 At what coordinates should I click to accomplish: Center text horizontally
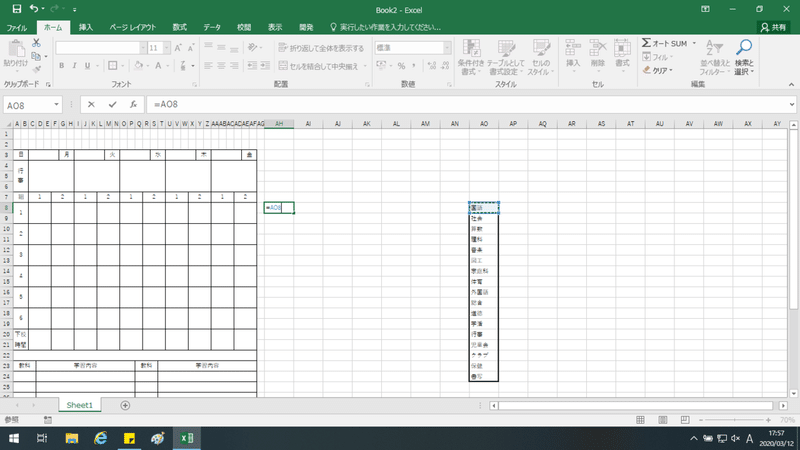(221, 66)
